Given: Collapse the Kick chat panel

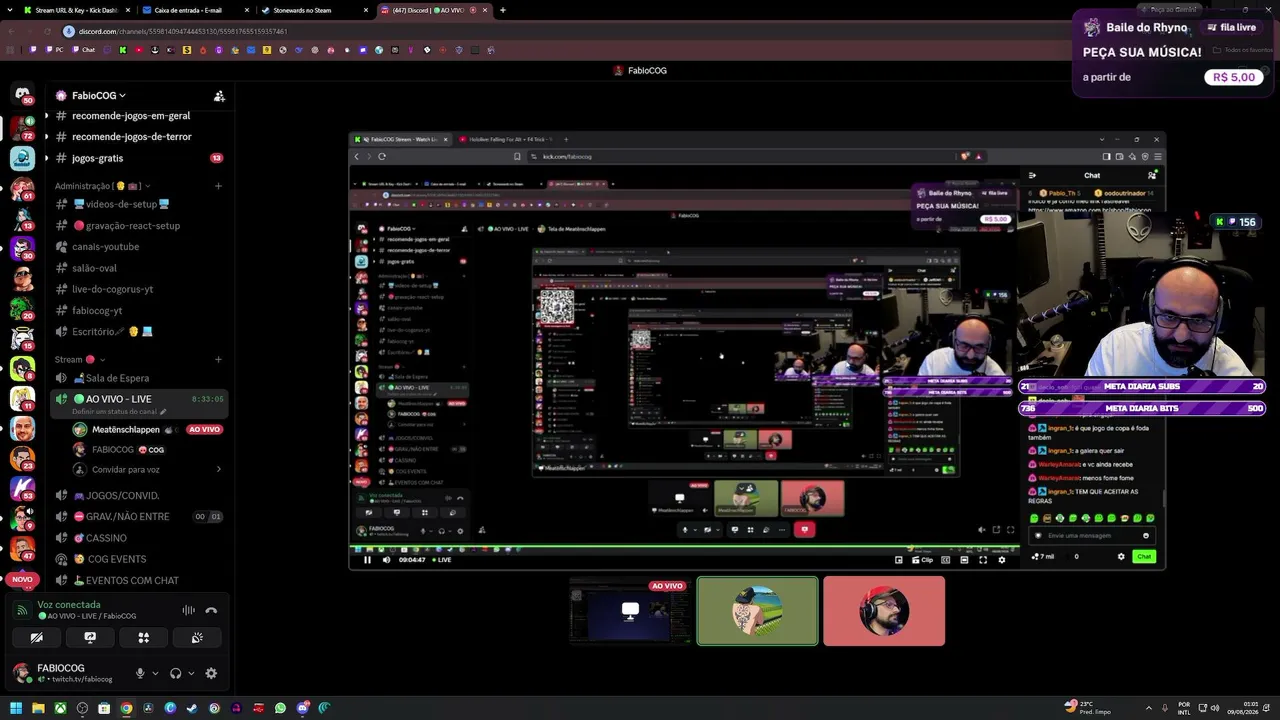Looking at the screenshot, I should pyautogui.click(x=1033, y=175).
